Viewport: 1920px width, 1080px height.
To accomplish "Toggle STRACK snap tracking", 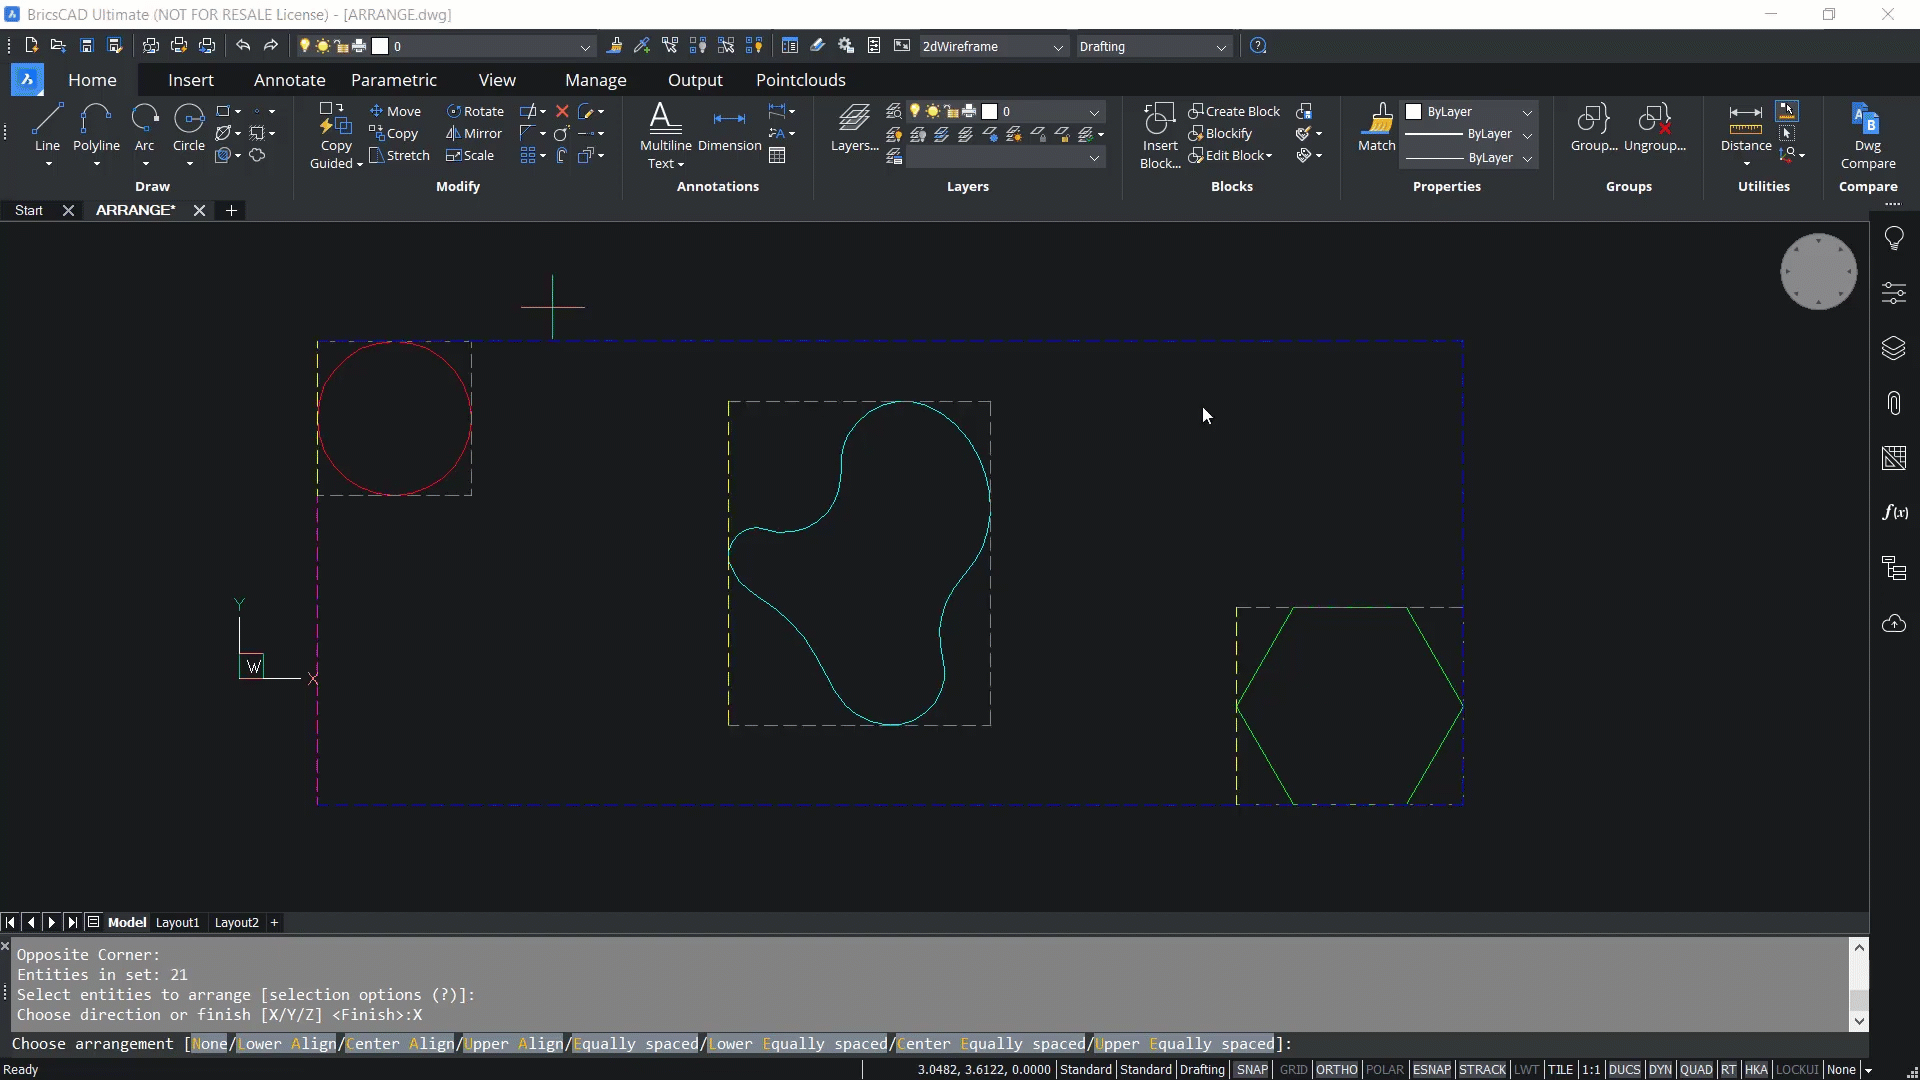I will click(1482, 1069).
